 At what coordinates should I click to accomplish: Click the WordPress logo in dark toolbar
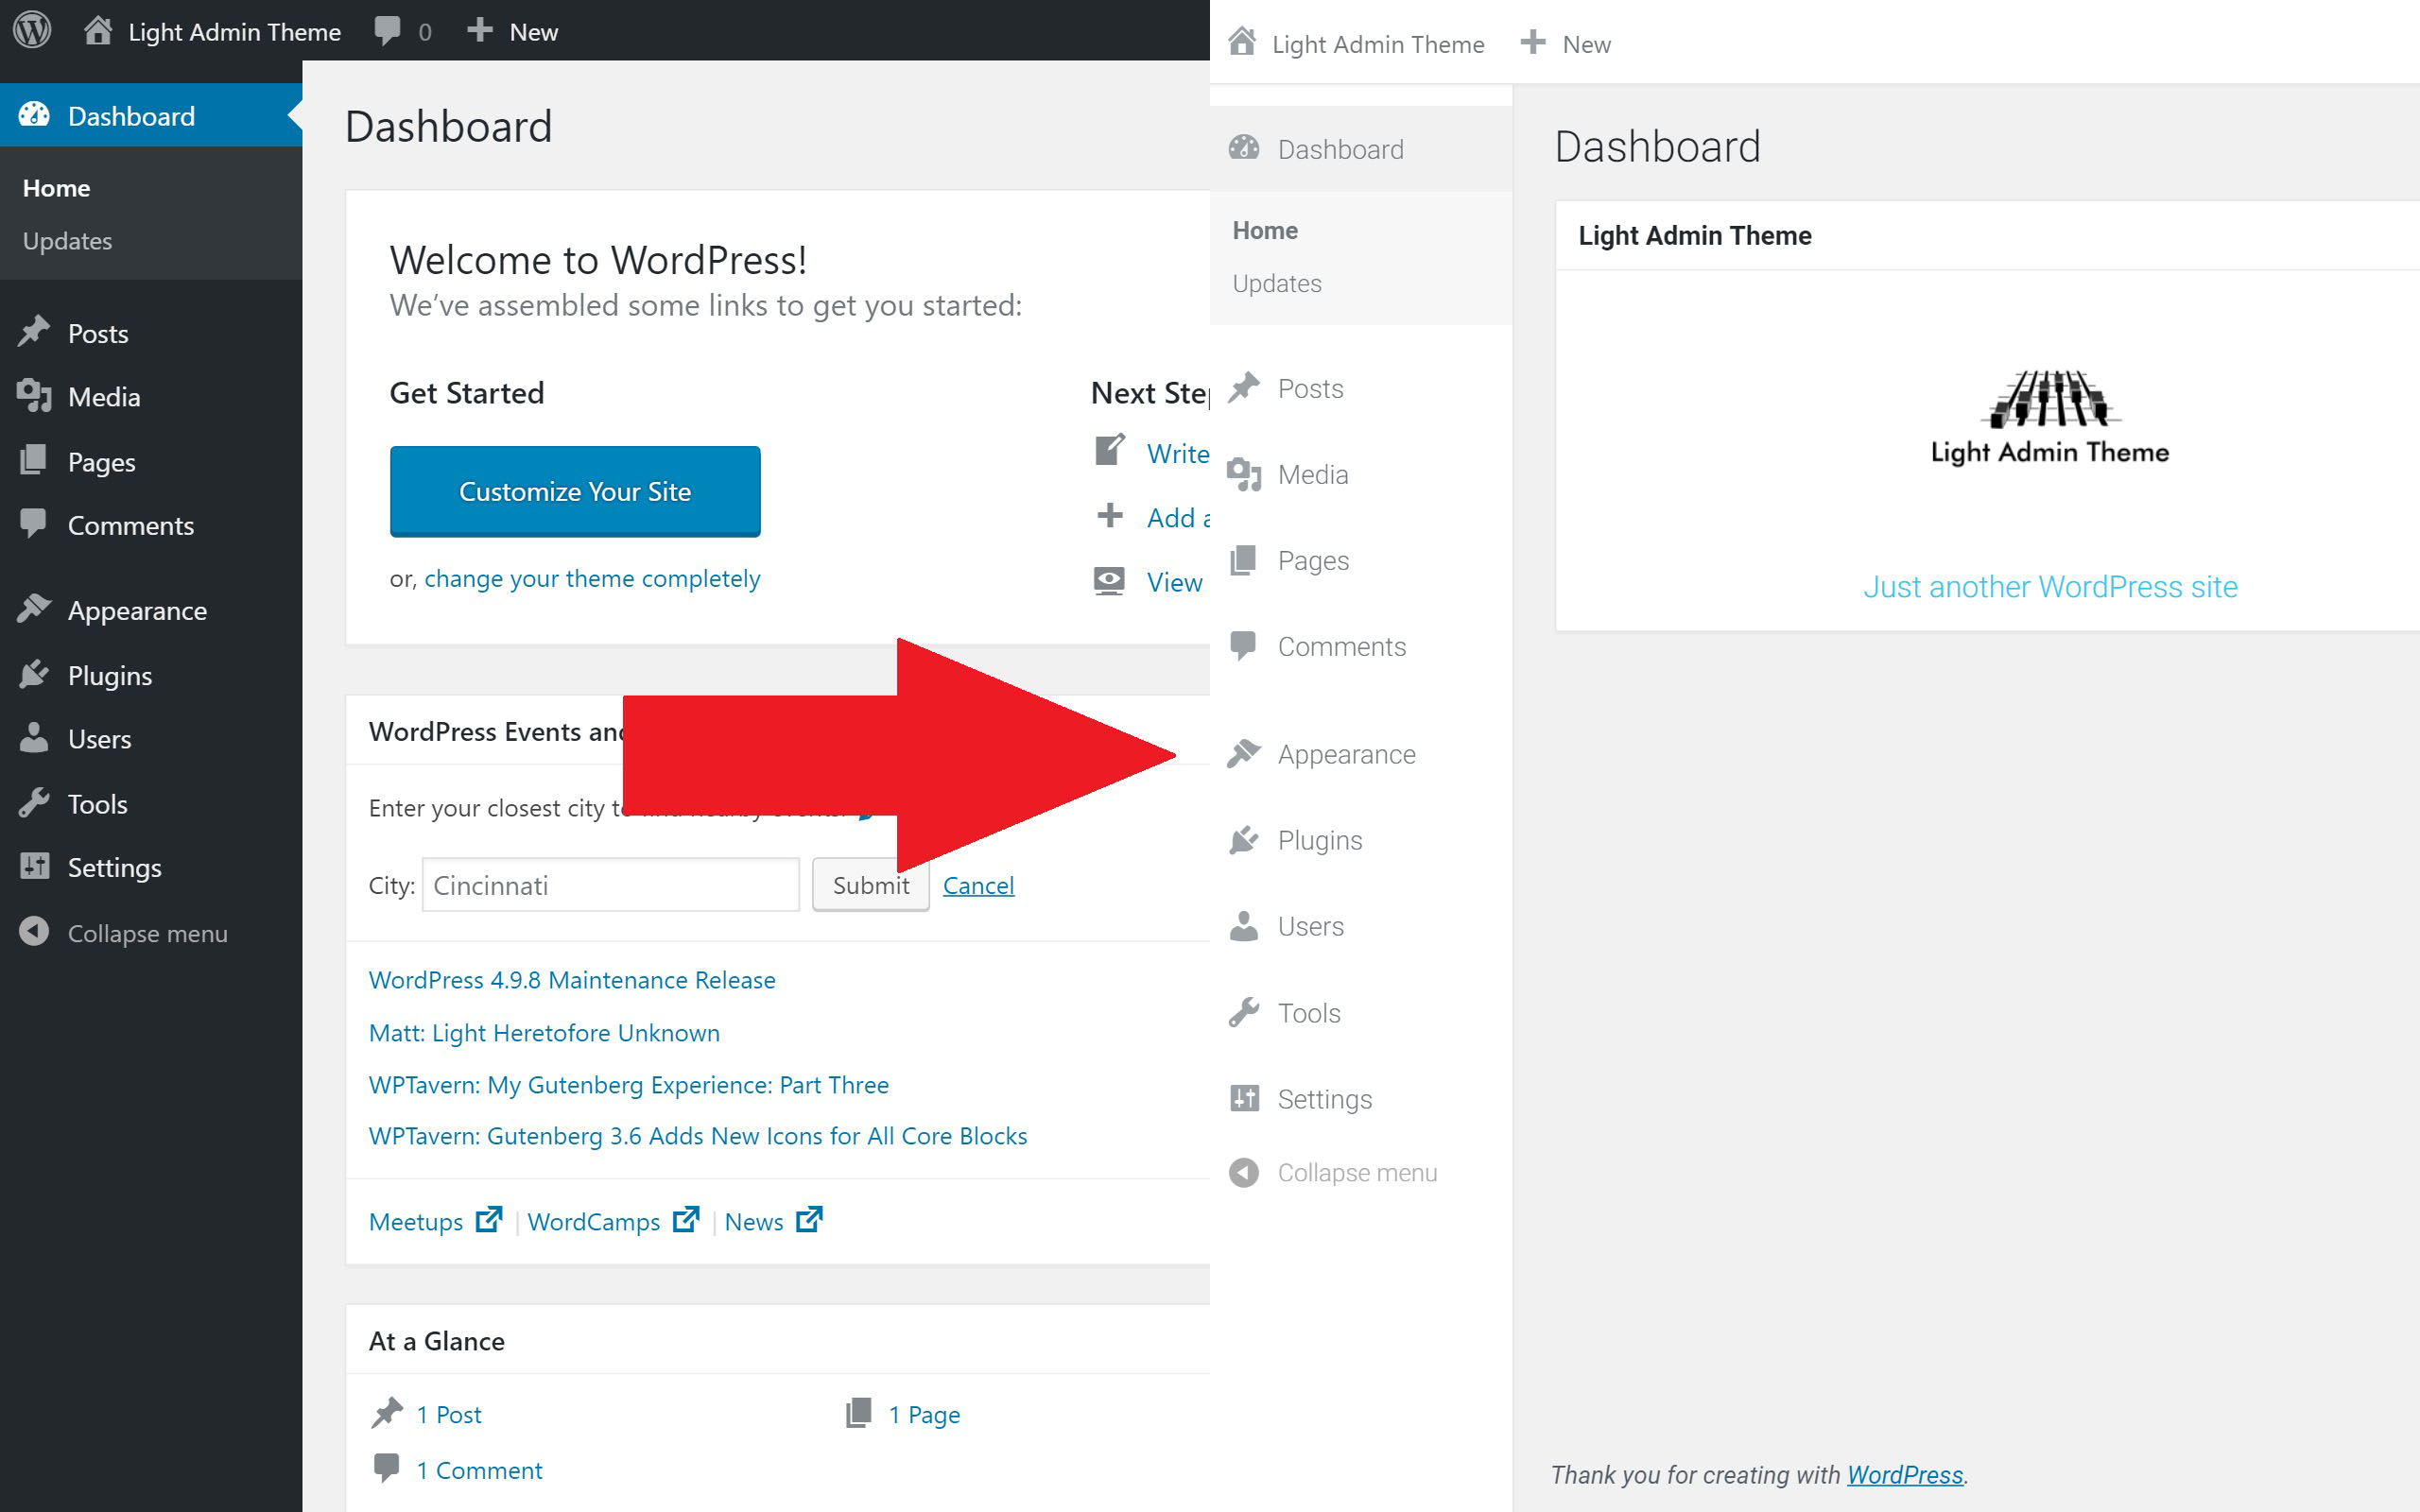pyautogui.click(x=32, y=30)
